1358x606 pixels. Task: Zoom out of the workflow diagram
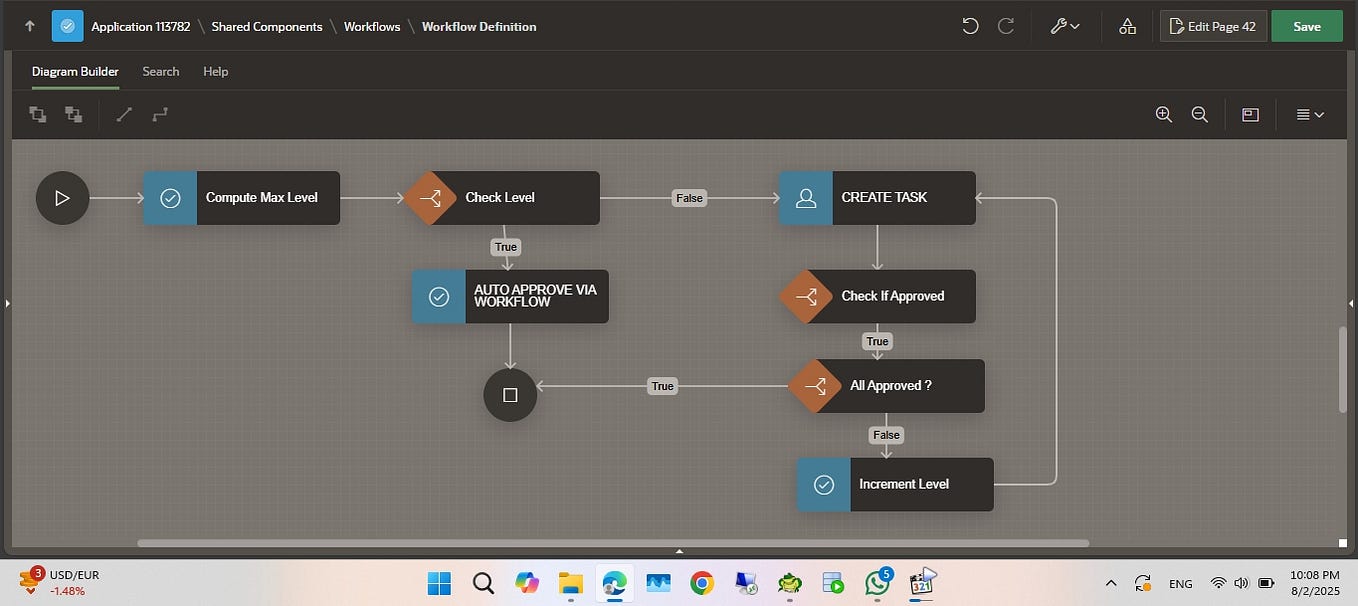click(1200, 114)
